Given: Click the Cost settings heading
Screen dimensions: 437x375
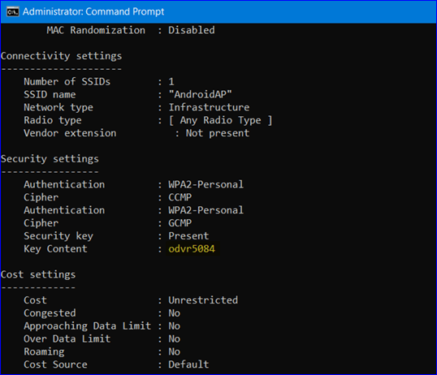Looking at the screenshot, I should point(38,275).
